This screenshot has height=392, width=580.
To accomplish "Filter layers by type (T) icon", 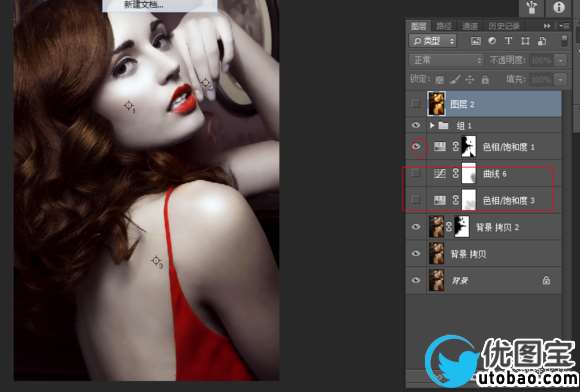I will pos(509,41).
